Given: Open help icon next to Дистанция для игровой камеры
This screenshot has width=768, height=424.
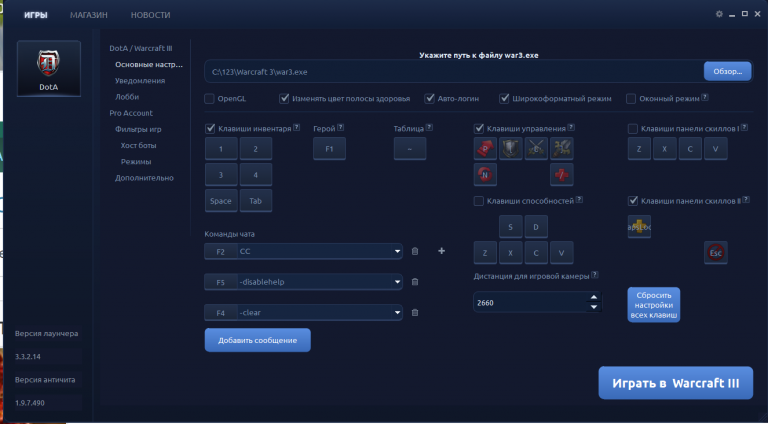Looking at the screenshot, I should (x=595, y=275).
